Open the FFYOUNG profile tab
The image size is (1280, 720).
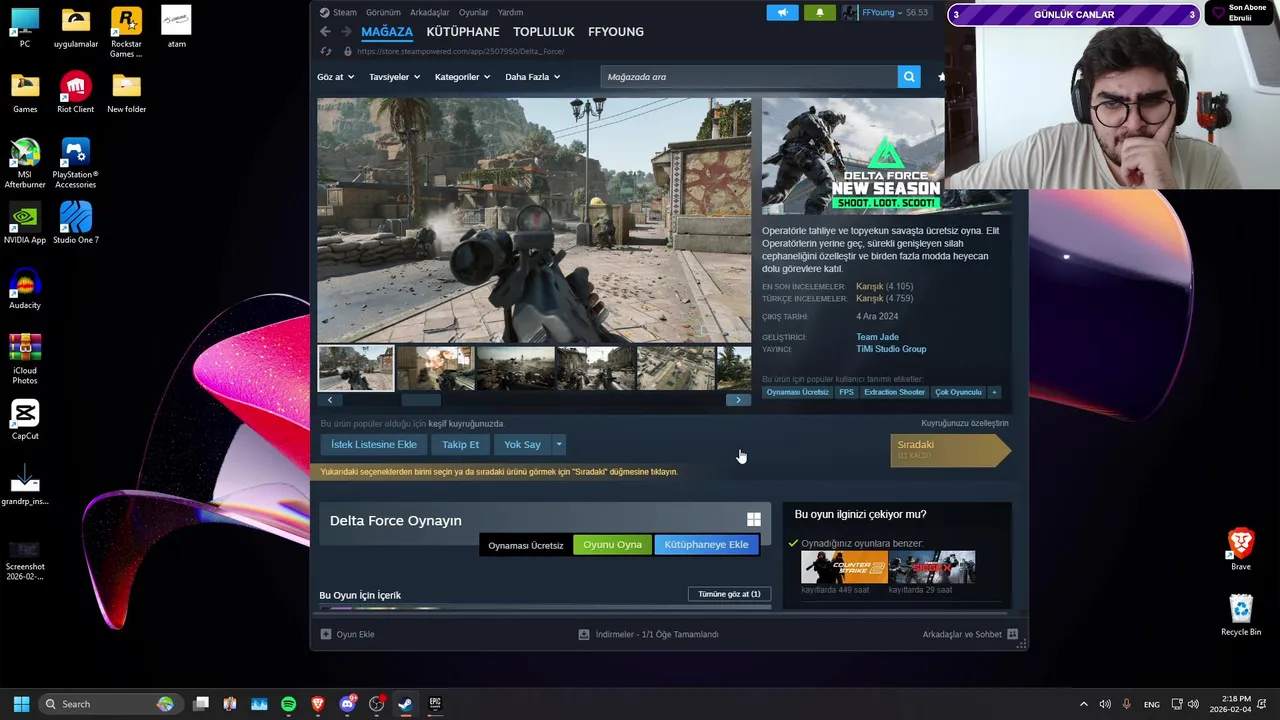coord(616,32)
